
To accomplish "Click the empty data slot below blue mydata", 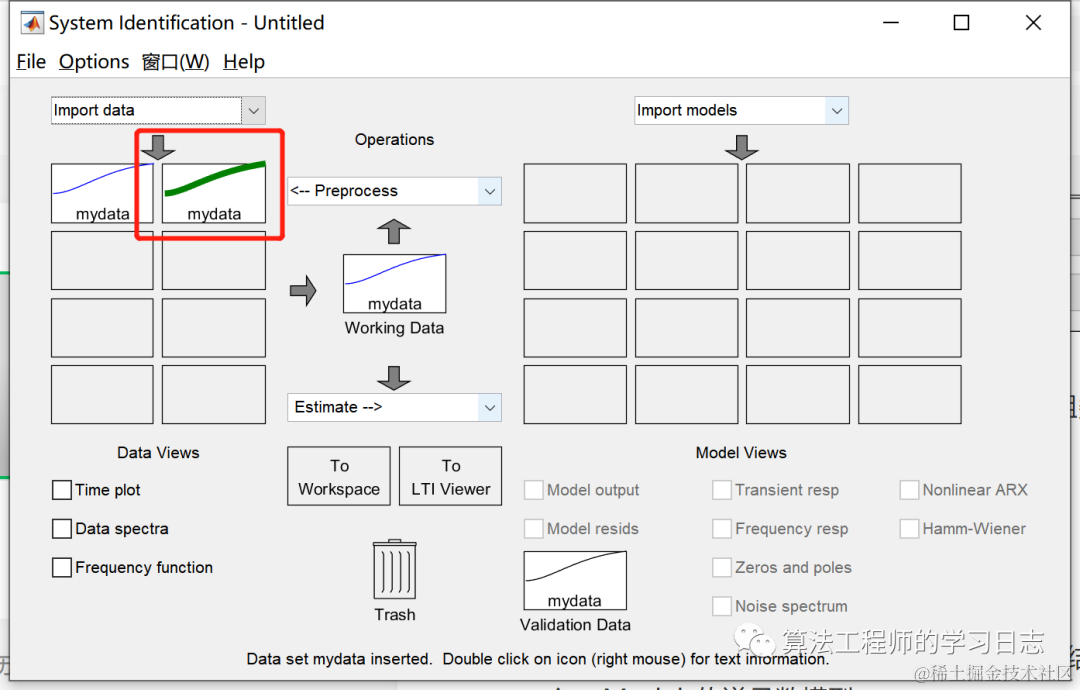I will [x=102, y=260].
